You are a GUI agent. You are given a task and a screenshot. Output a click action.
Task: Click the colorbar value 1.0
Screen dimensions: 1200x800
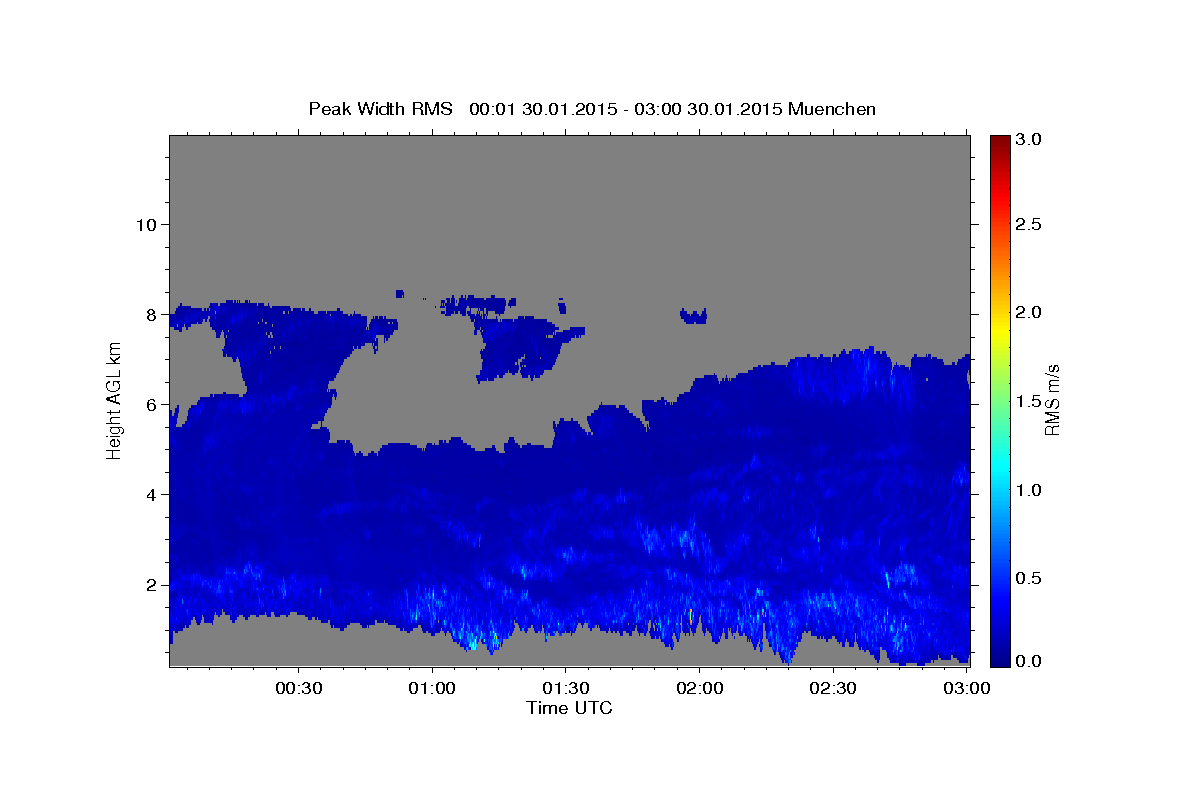tap(1029, 490)
